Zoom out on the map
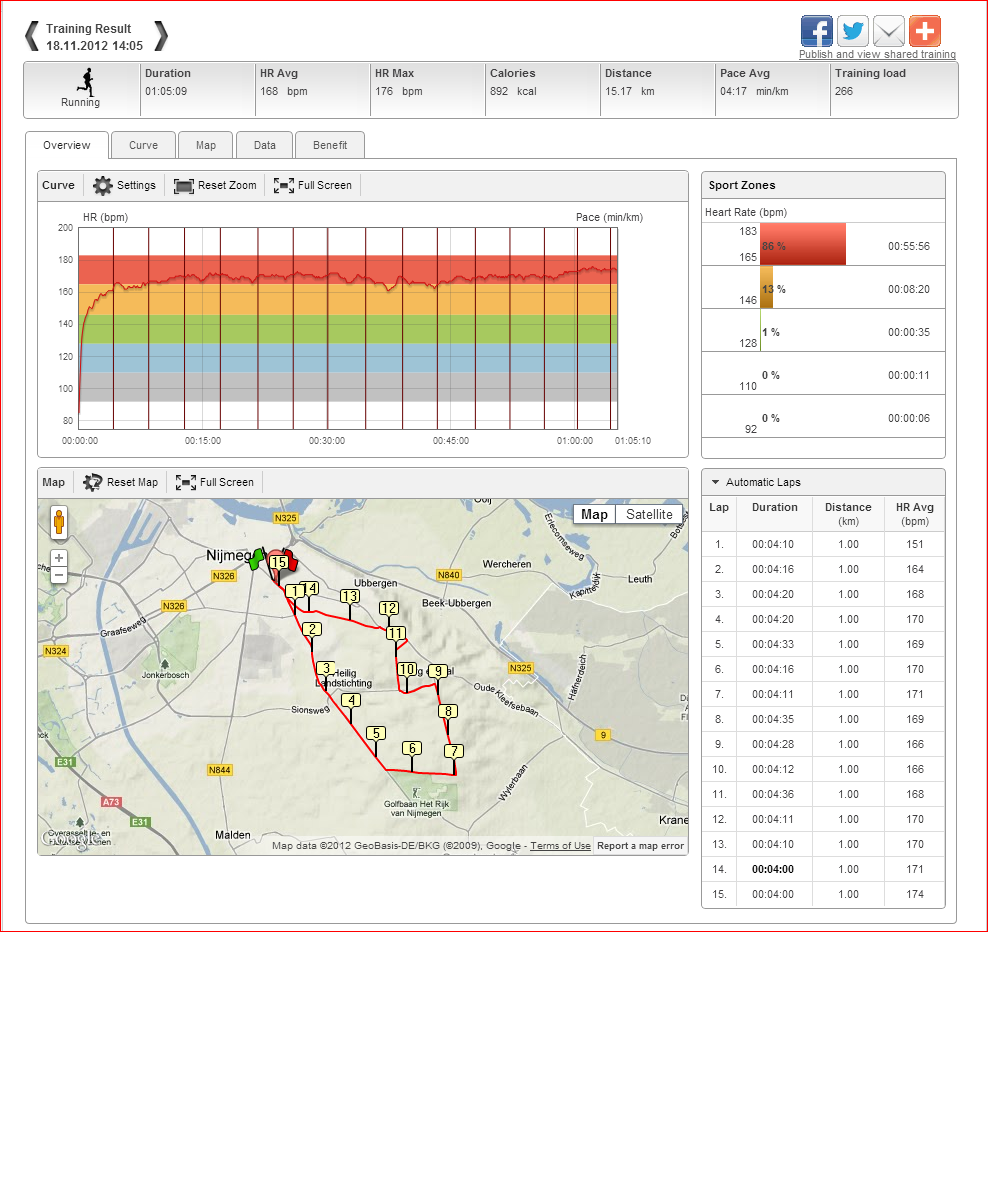 click(x=59, y=575)
